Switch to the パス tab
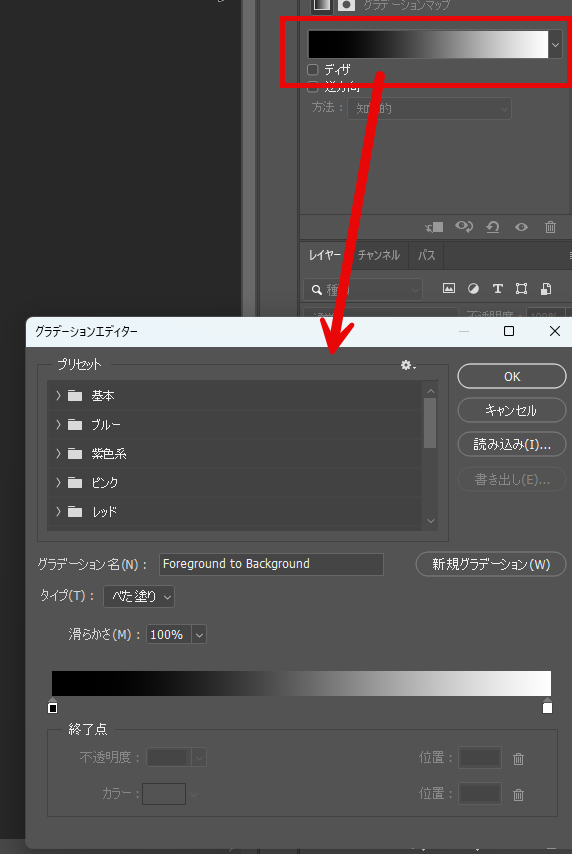The image size is (572, 854). (427, 255)
